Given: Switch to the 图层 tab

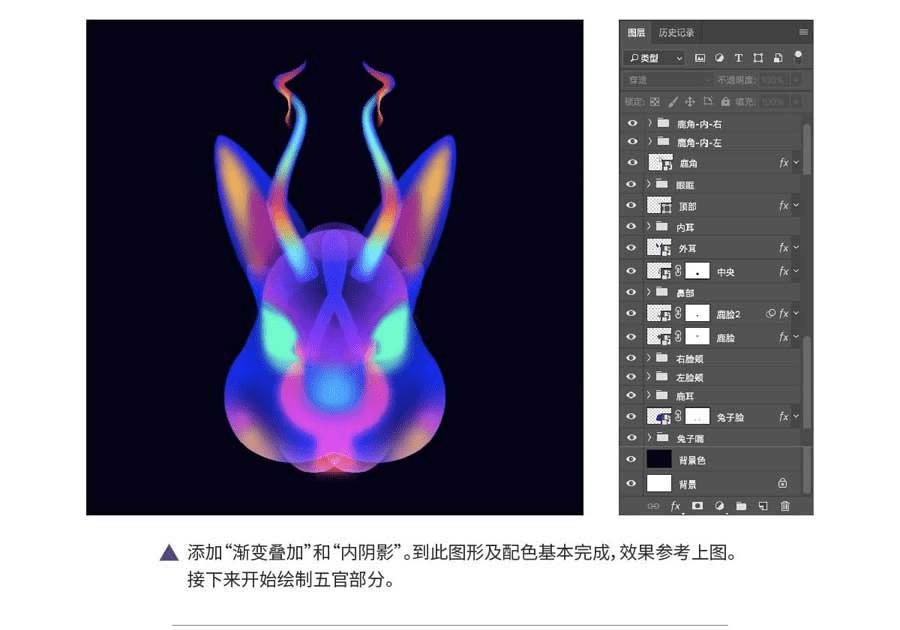Looking at the screenshot, I should pyautogui.click(x=636, y=33).
